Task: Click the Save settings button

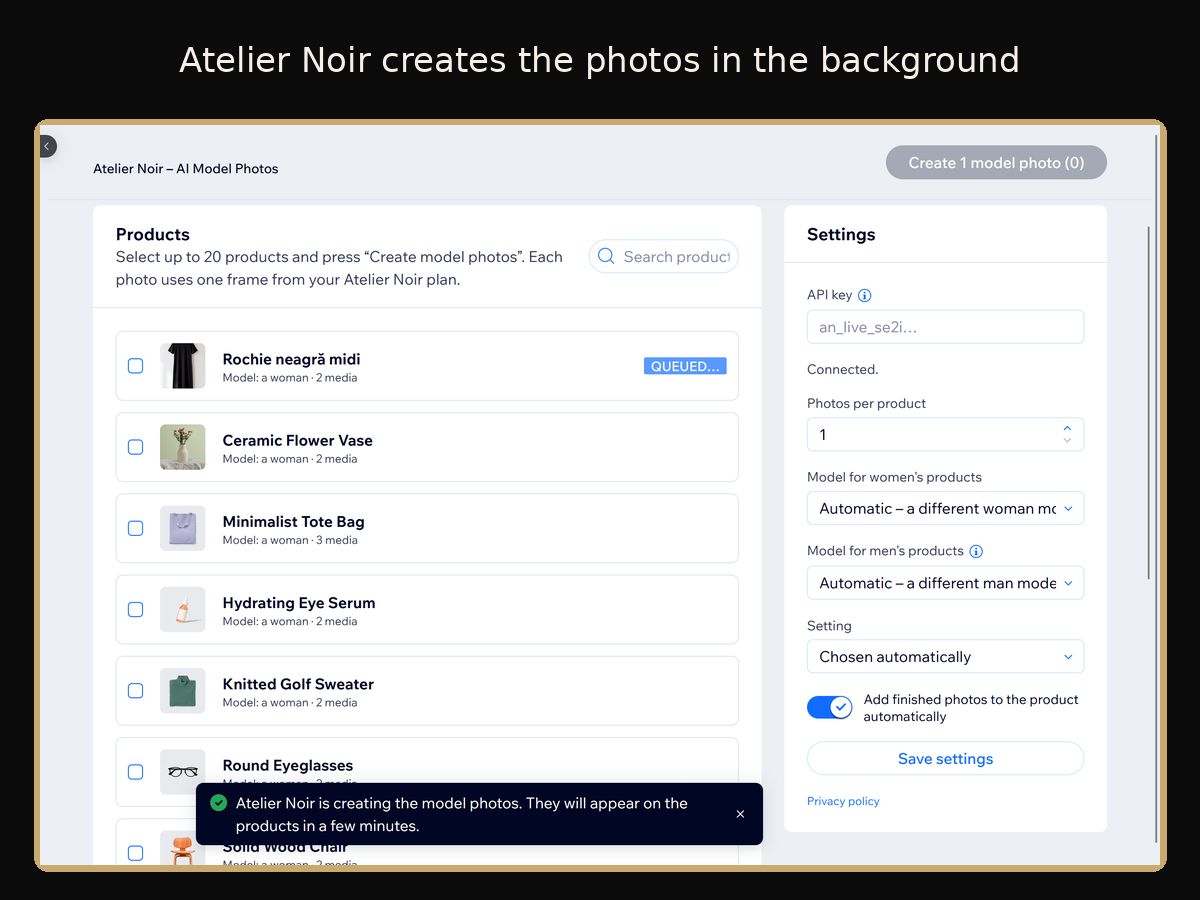Action: click(945, 759)
